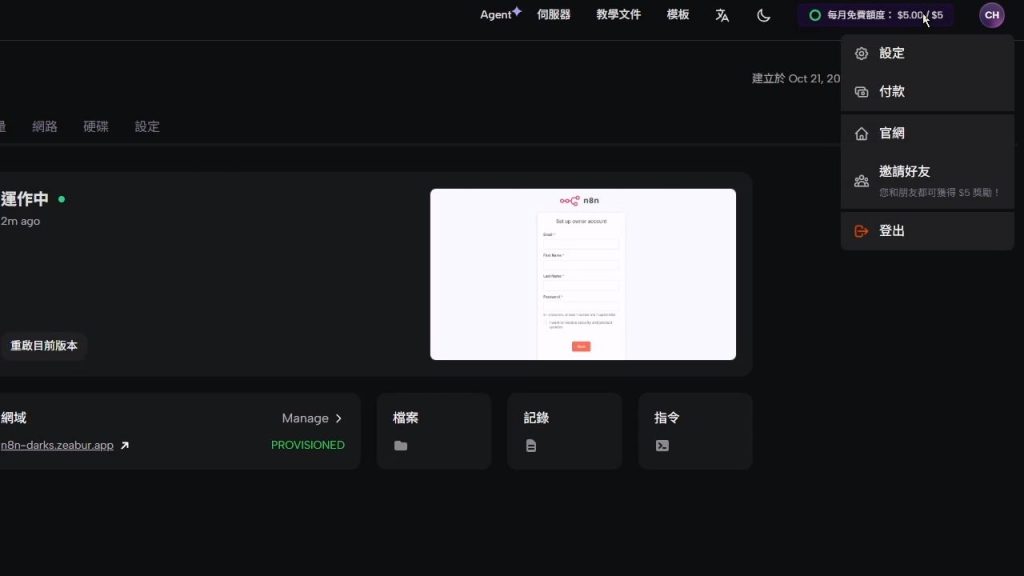
Task: Click the n8n setup preview thumbnail
Action: coord(583,273)
